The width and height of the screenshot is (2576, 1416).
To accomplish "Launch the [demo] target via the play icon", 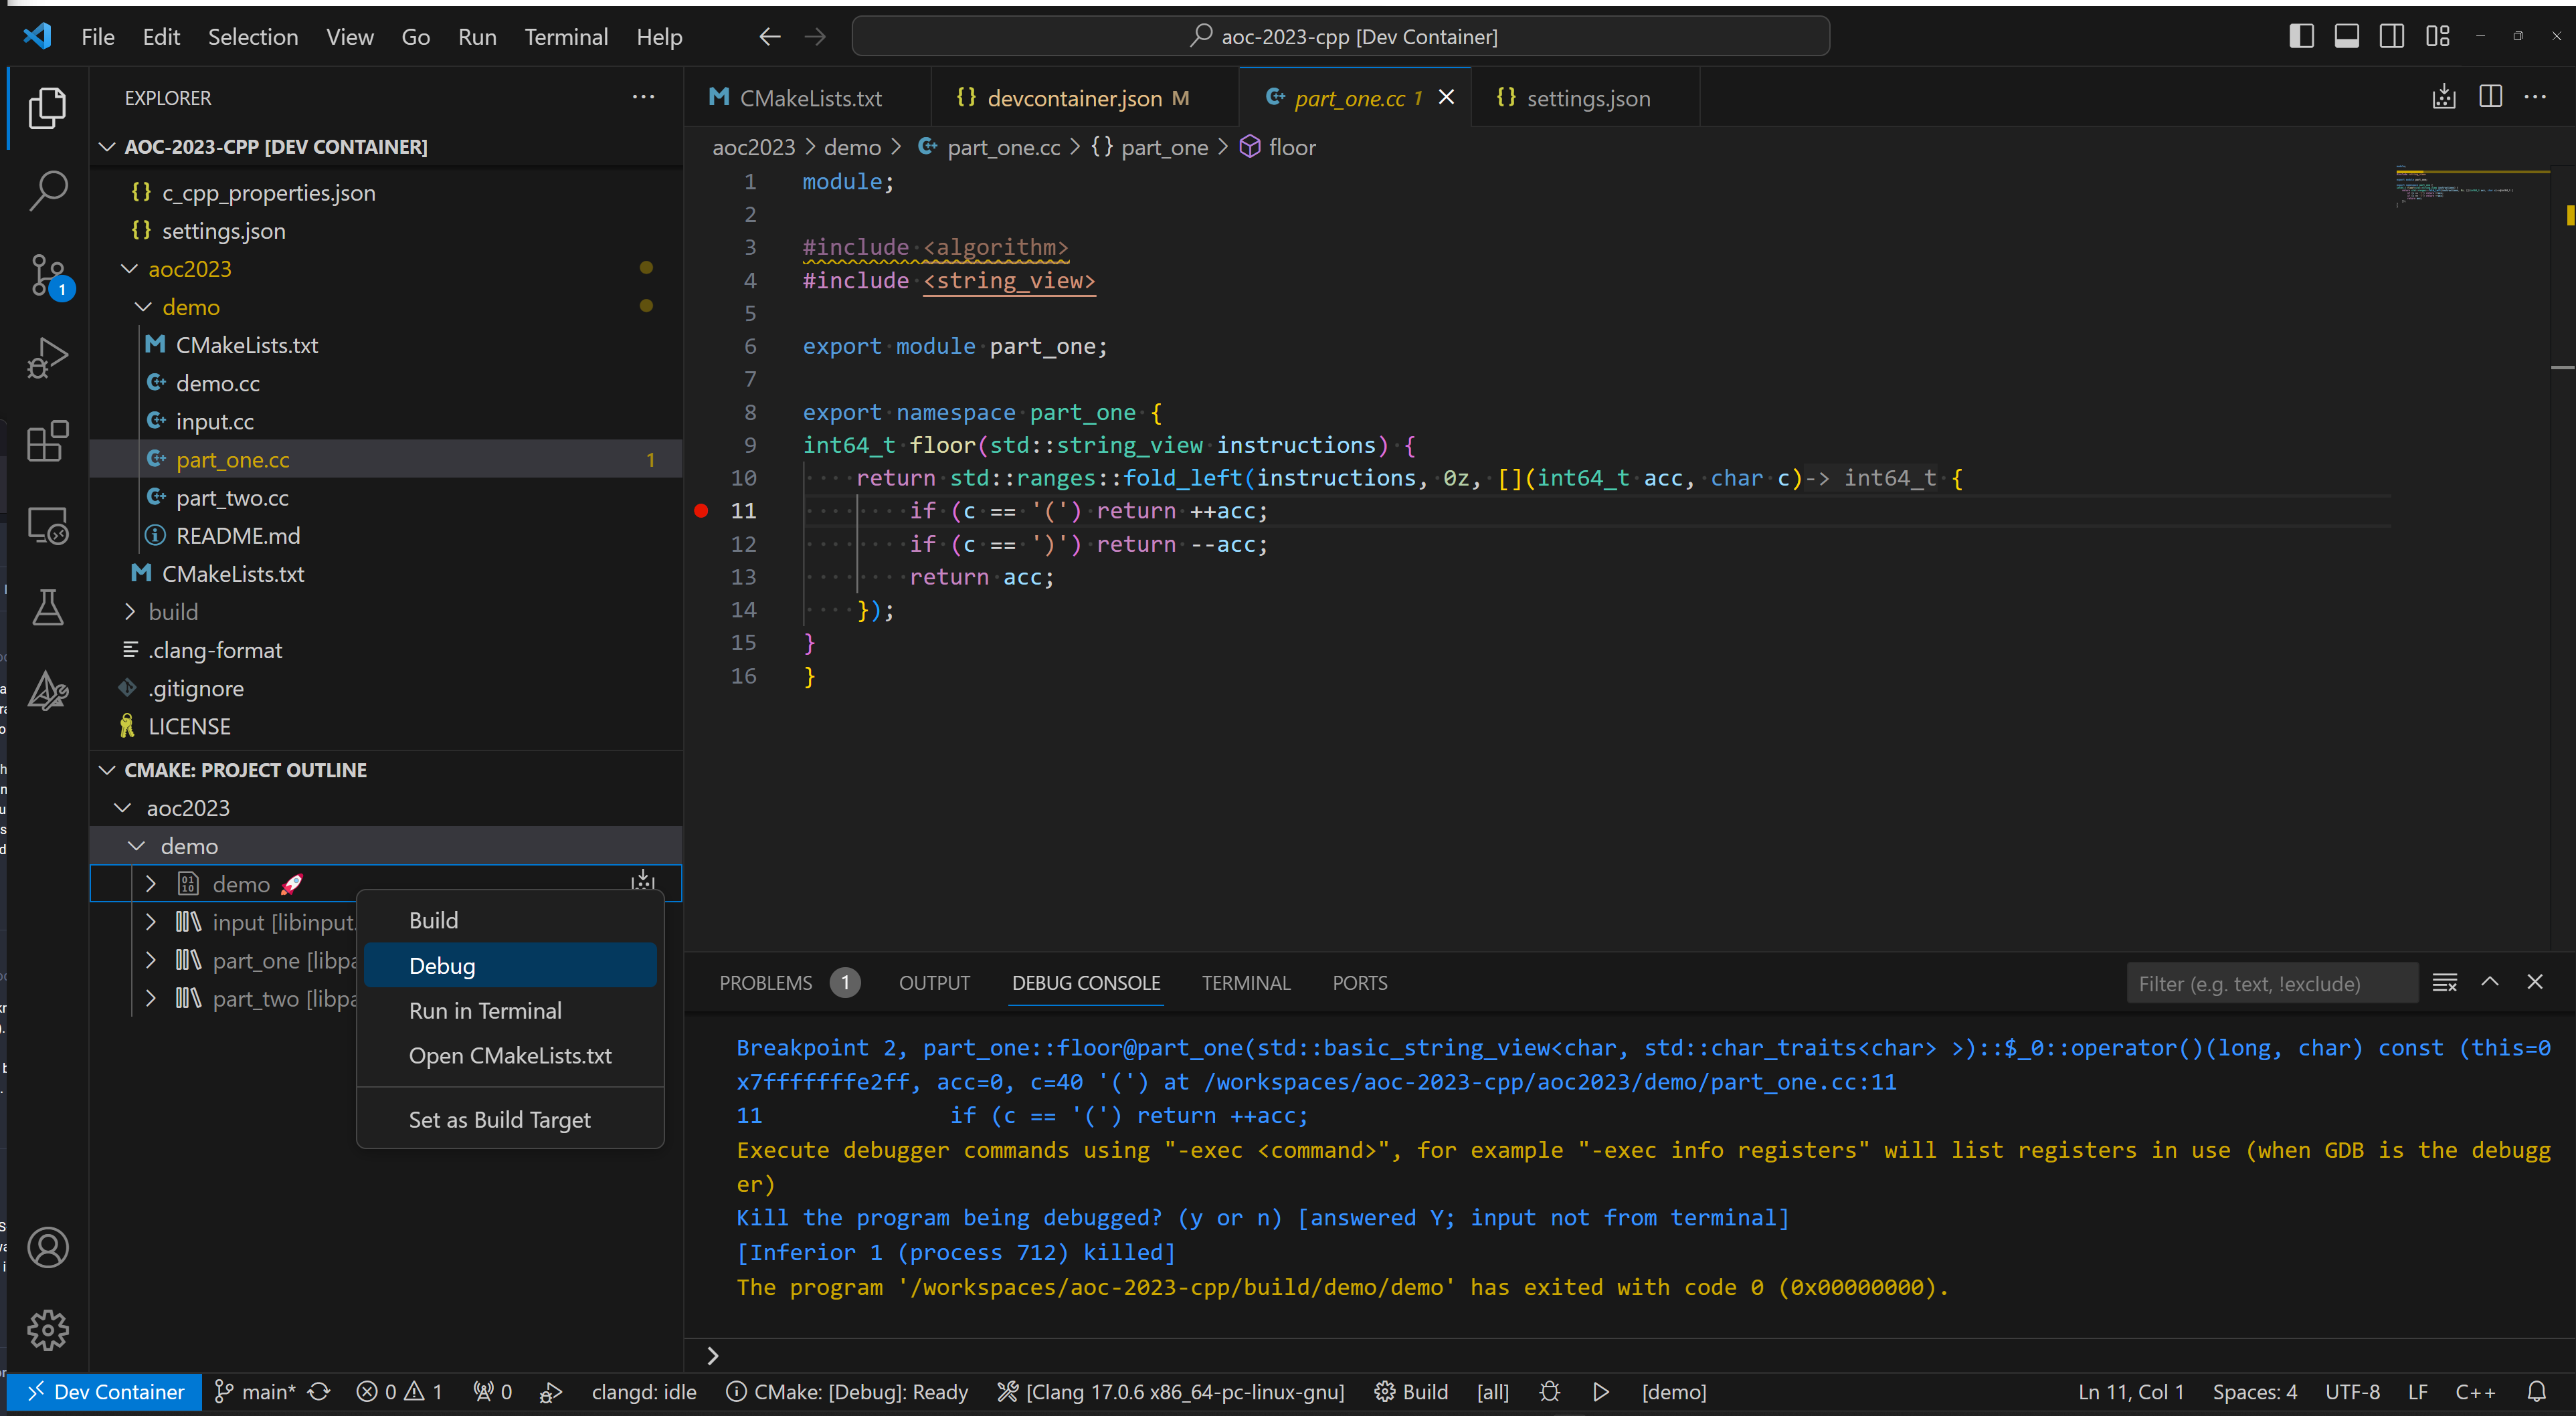I will pos(1600,1391).
